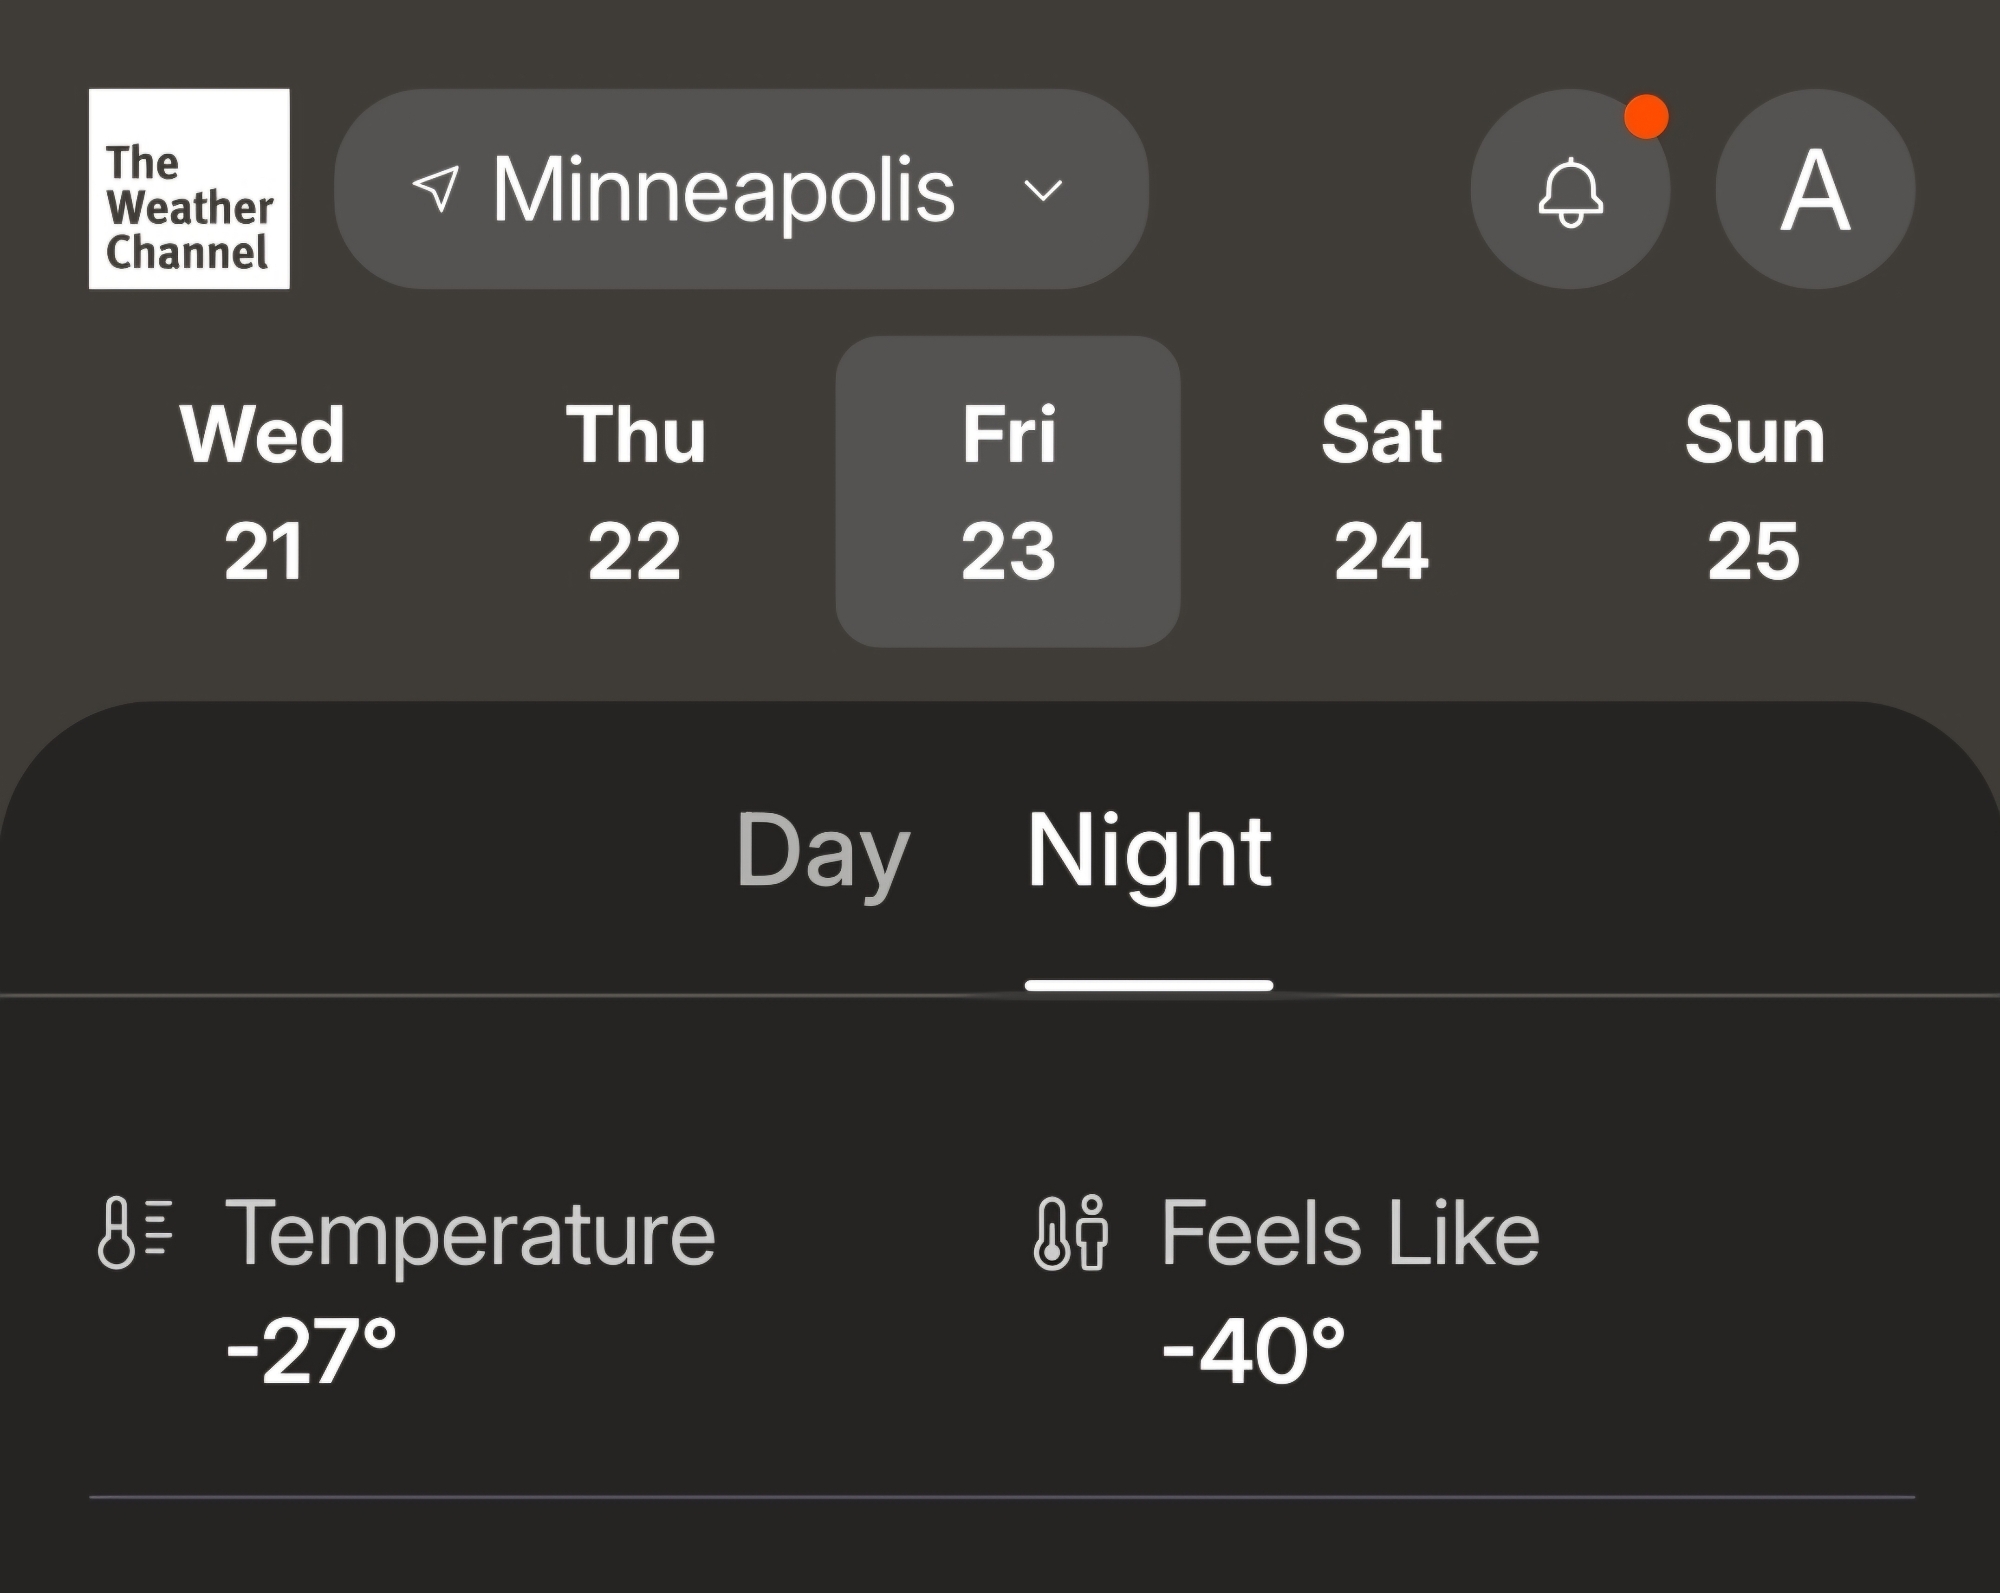Click the Temperature label

click(470, 1234)
